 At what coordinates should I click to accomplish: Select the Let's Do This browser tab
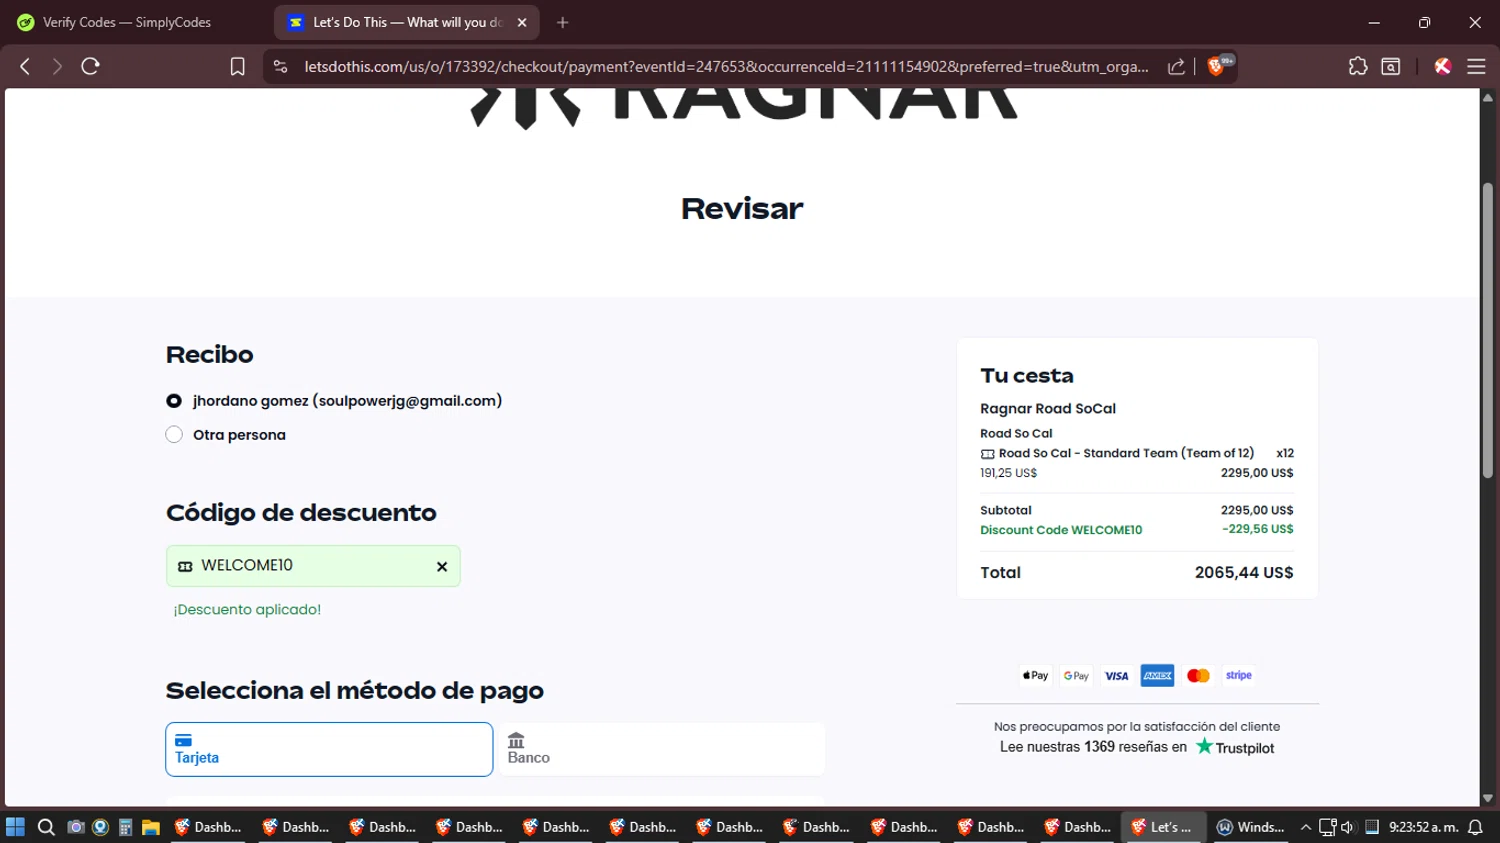click(407, 22)
